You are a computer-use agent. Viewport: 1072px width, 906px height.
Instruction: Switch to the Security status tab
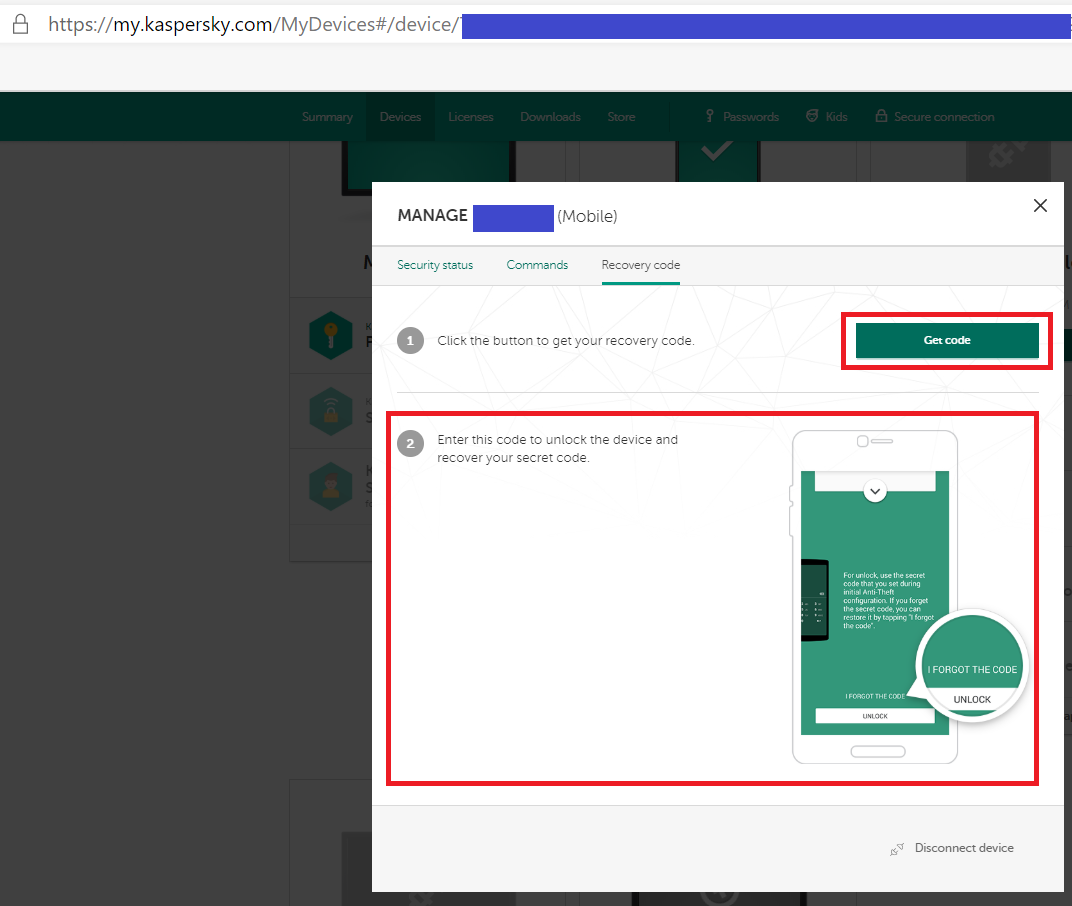tap(435, 265)
